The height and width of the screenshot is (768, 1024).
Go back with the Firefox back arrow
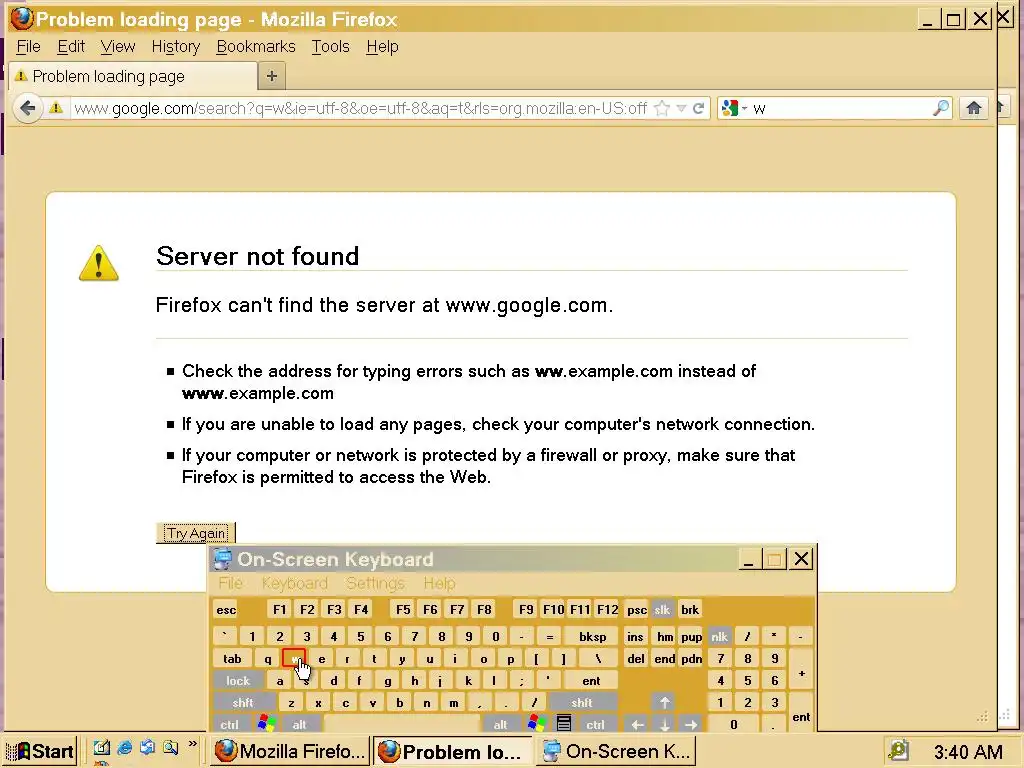pos(27,108)
